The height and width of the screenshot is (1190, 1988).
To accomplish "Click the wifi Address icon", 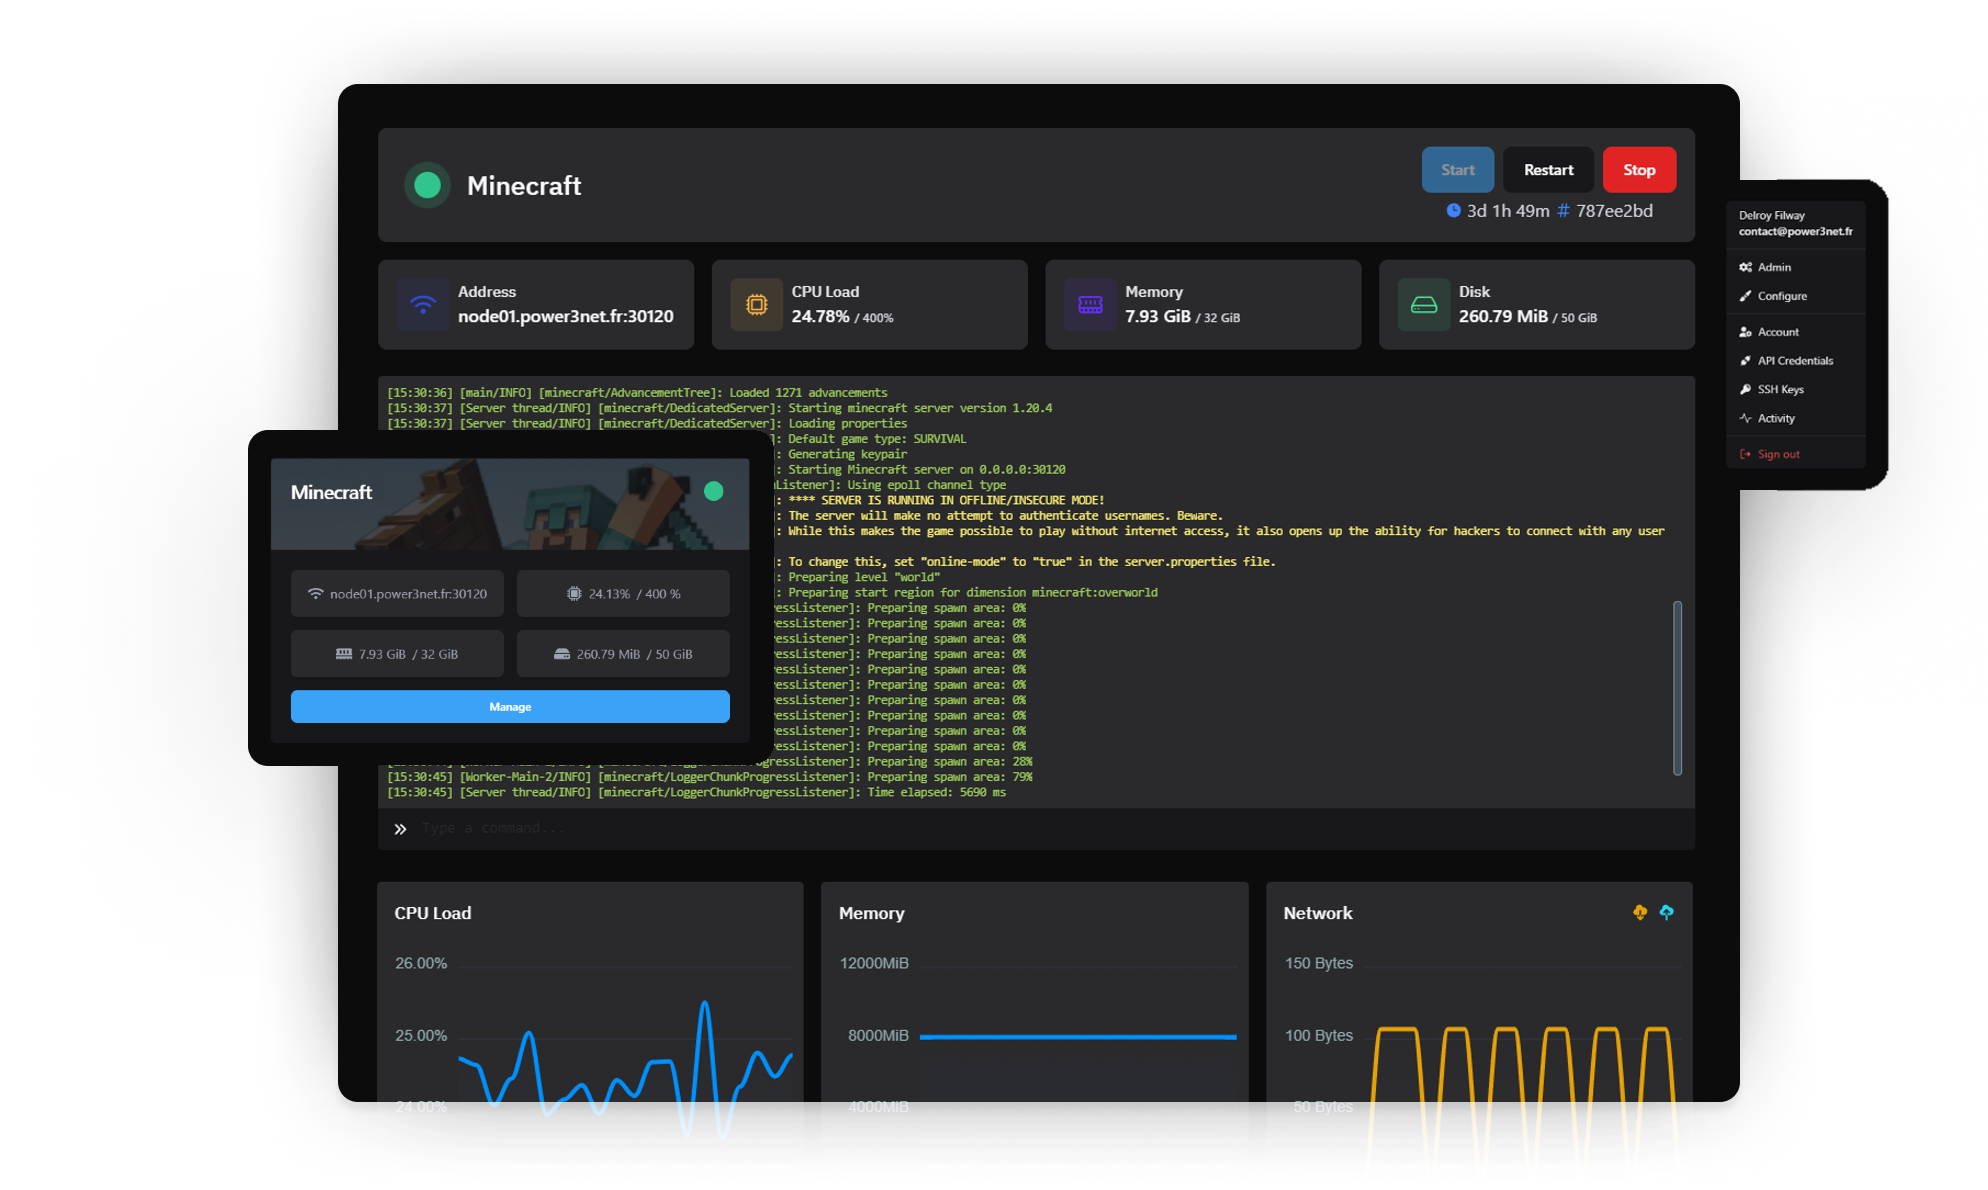I will click(x=423, y=304).
